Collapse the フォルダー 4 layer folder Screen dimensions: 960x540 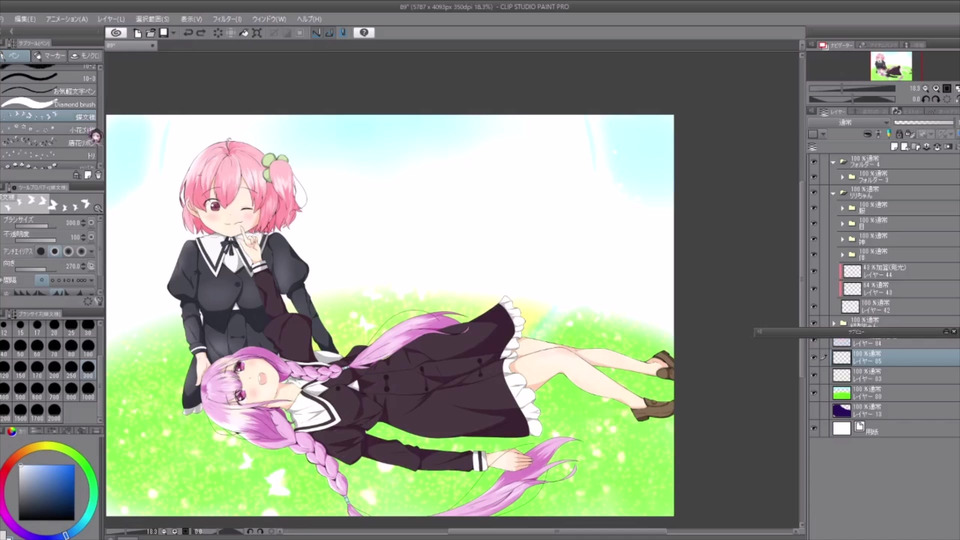click(x=833, y=162)
